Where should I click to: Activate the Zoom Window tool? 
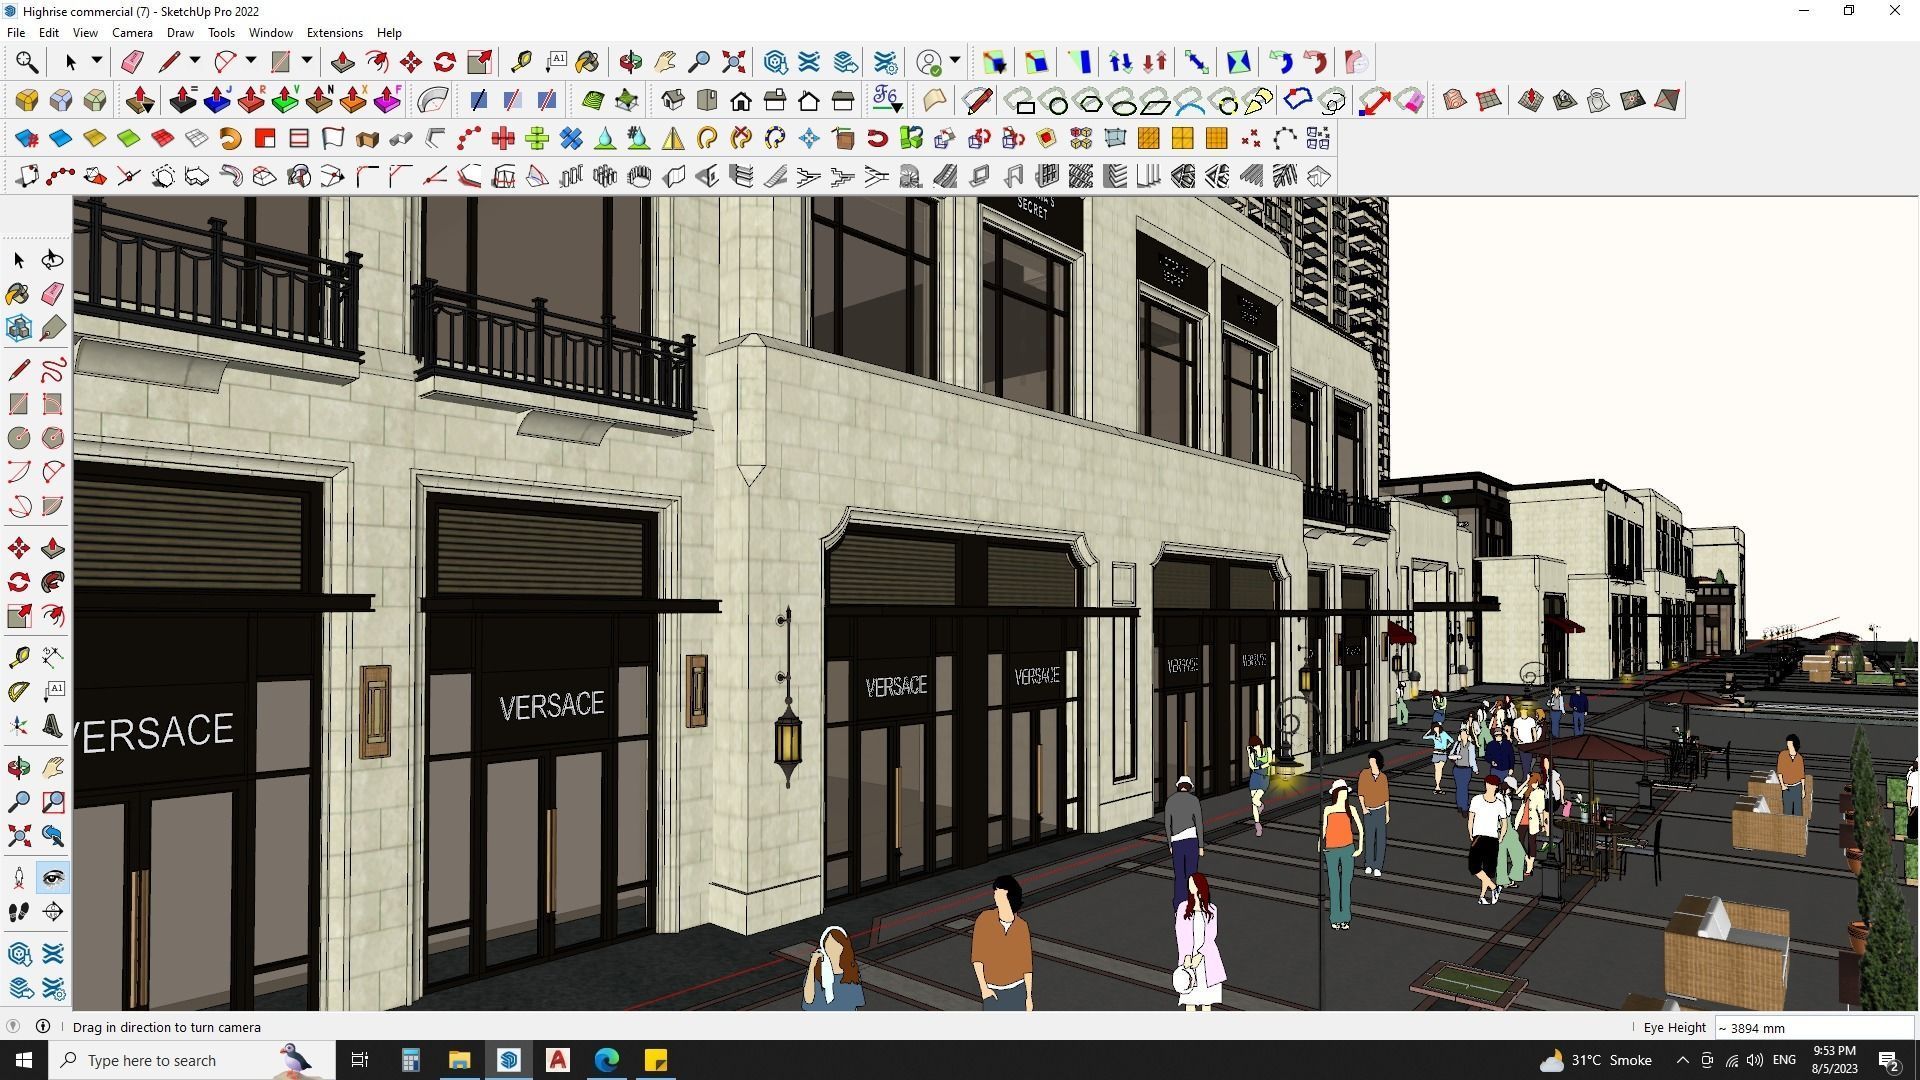tap(53, 802)
